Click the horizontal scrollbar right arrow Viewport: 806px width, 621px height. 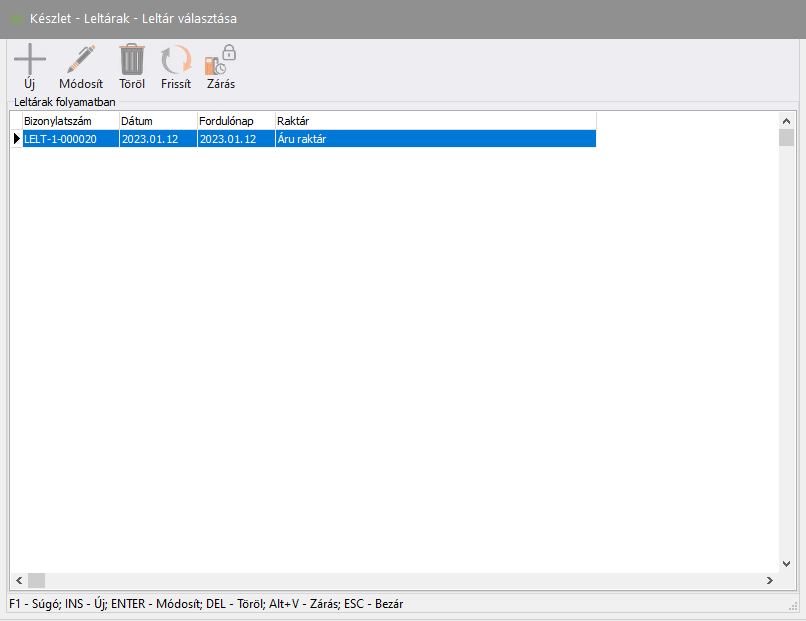click(769, 580)
